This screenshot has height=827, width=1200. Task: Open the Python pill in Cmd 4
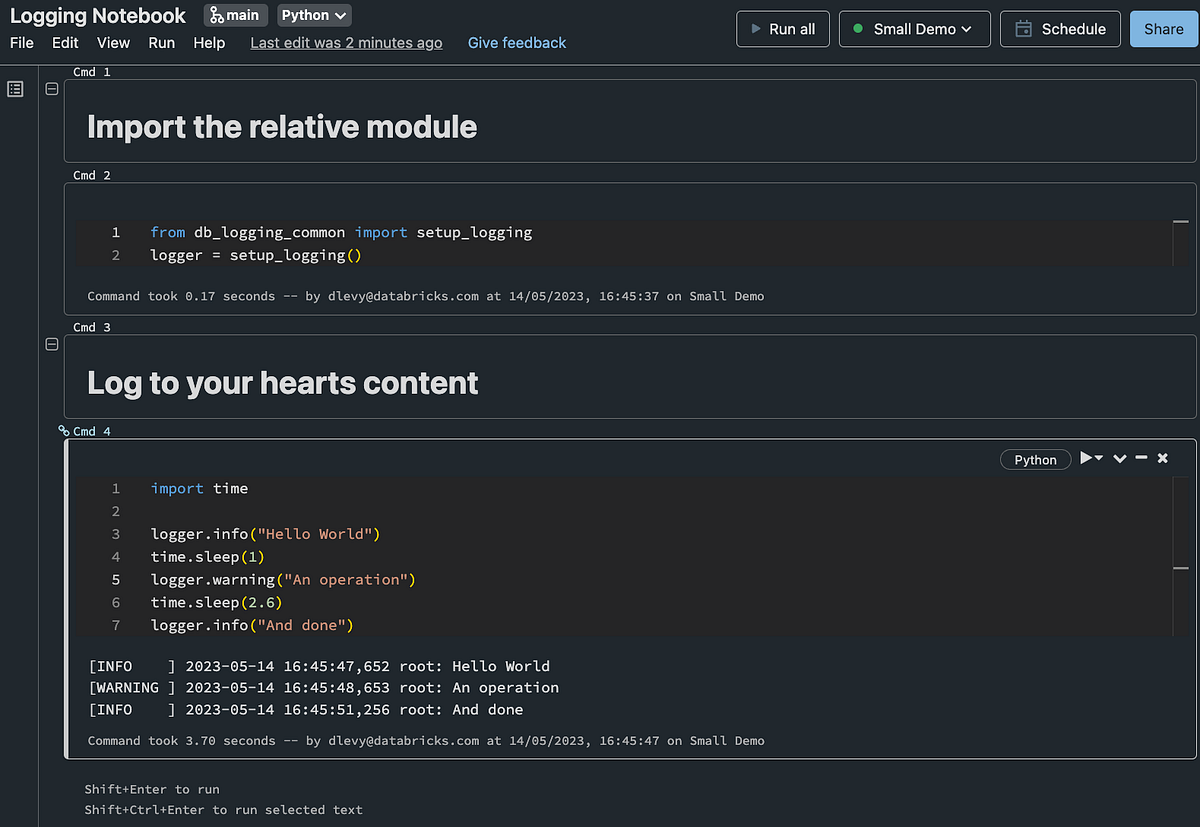pyautogui.click(x=1035, y=459)
